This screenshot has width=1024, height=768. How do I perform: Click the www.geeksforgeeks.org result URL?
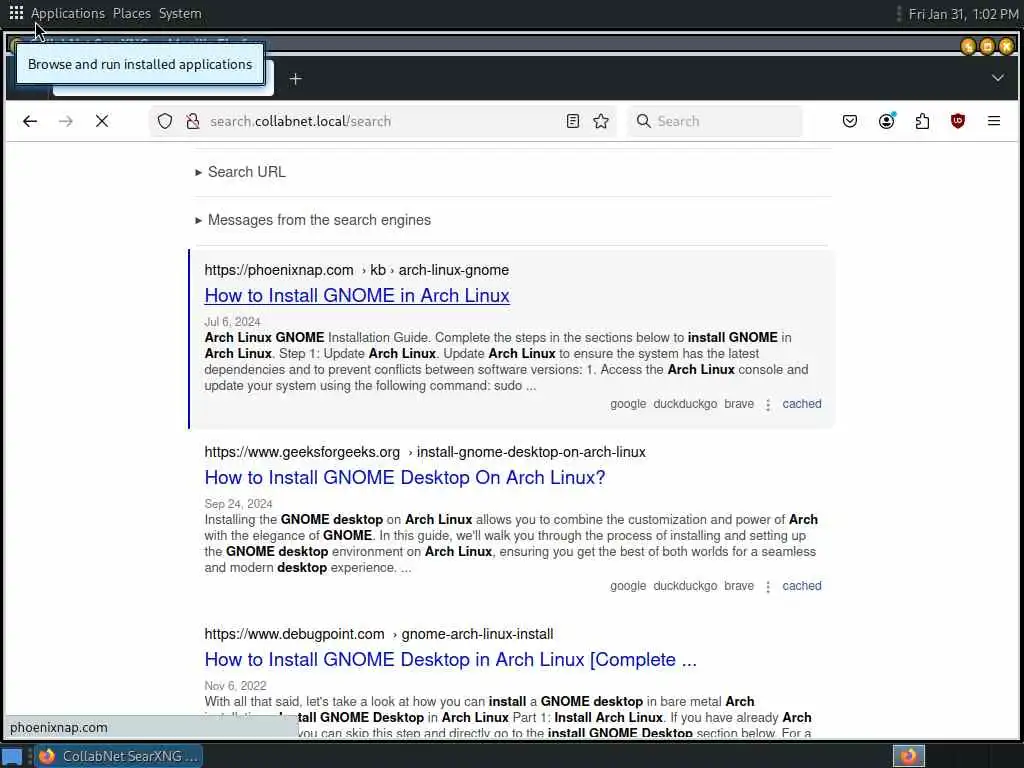(425, 453)
